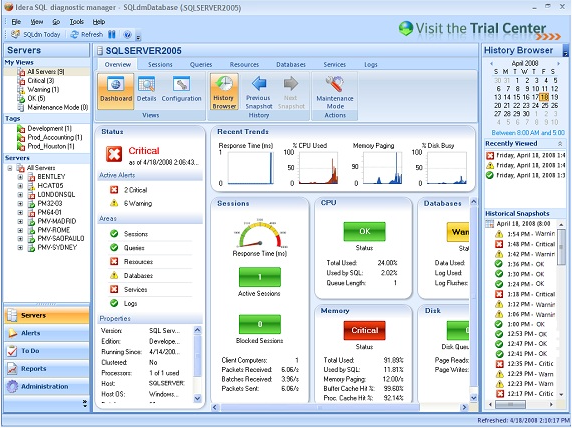Collapse the Recently Viewed section
Viewport: 572px width, 428px height.
560,144
